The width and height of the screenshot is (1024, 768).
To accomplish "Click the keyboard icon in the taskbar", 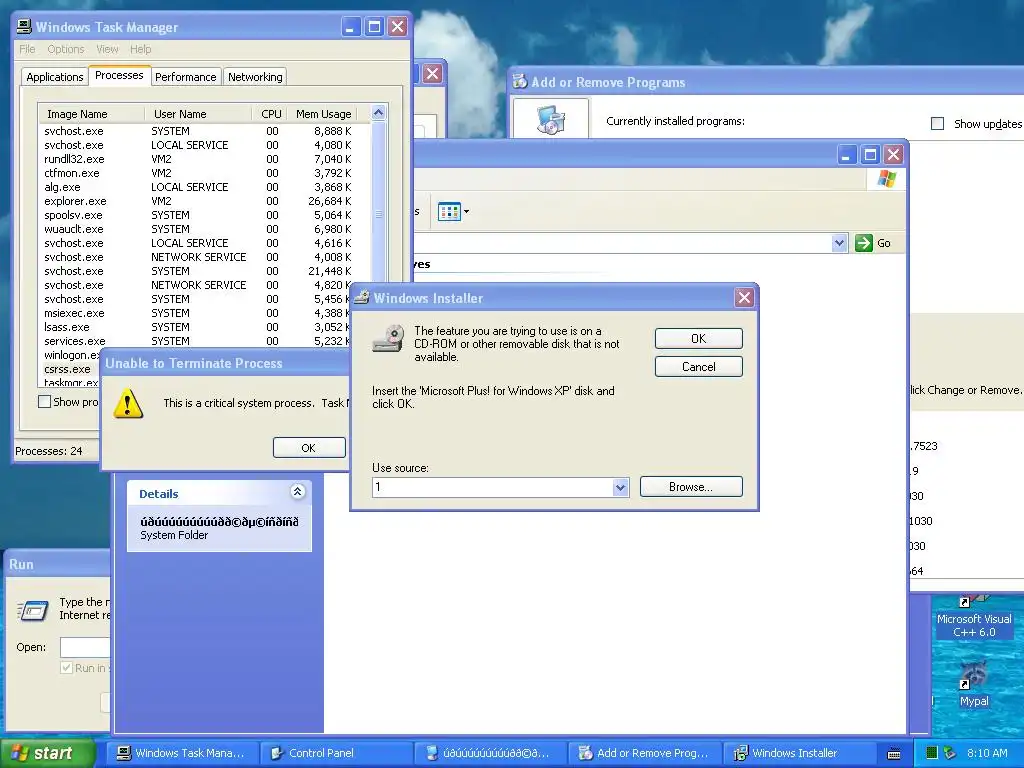I will pyautogui.click(x=894, y=754).
